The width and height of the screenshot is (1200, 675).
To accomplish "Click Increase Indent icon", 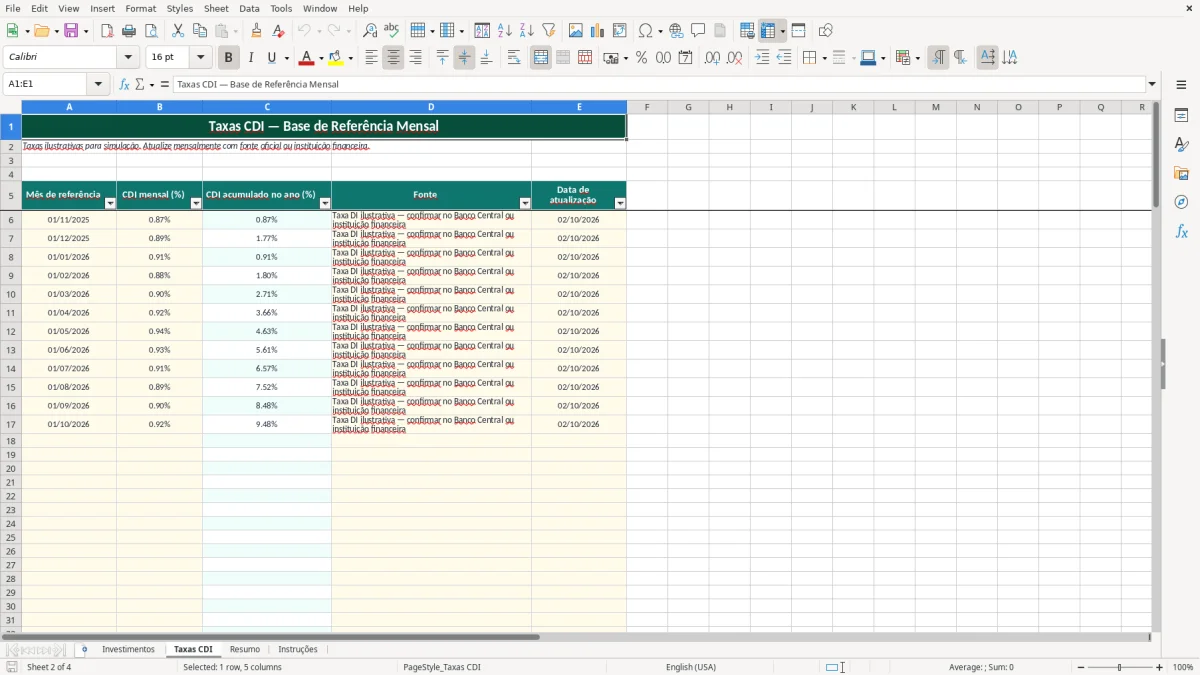I will tap(762, 58).
